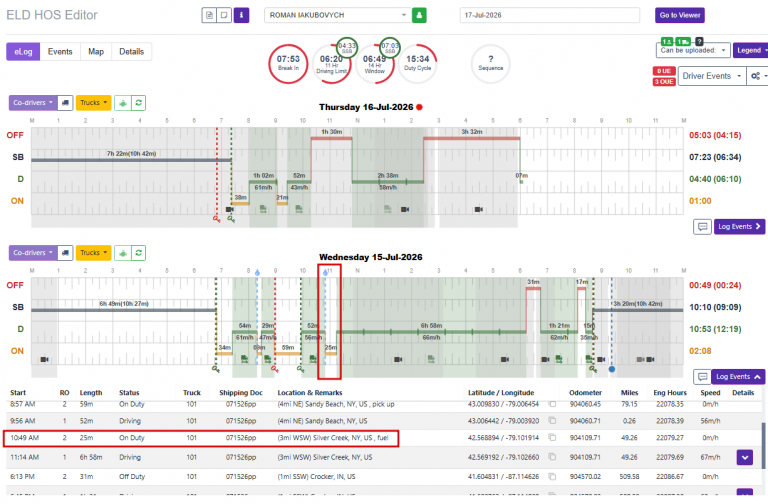
Task: Open Thursday's Trucks dropdown
Action: 94,103
